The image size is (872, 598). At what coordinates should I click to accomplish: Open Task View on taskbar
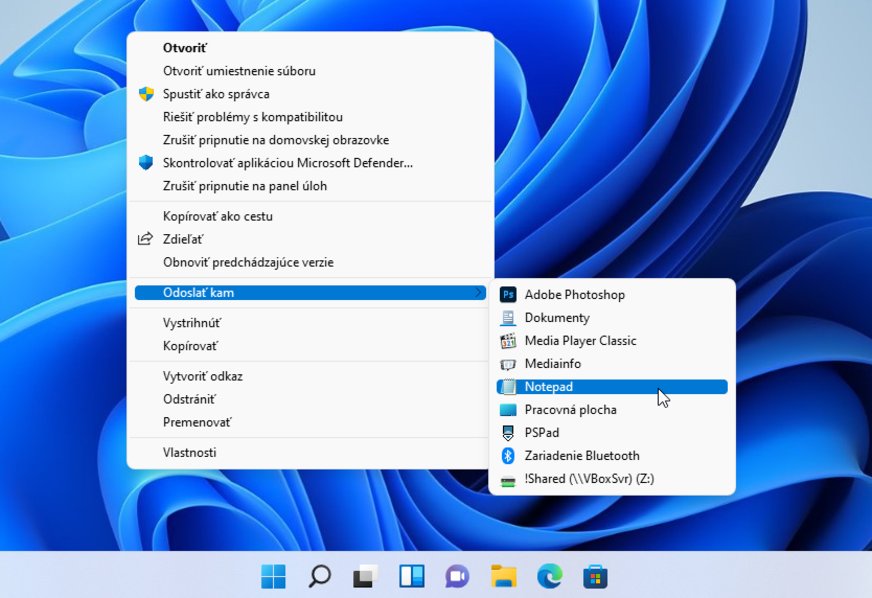365,576
